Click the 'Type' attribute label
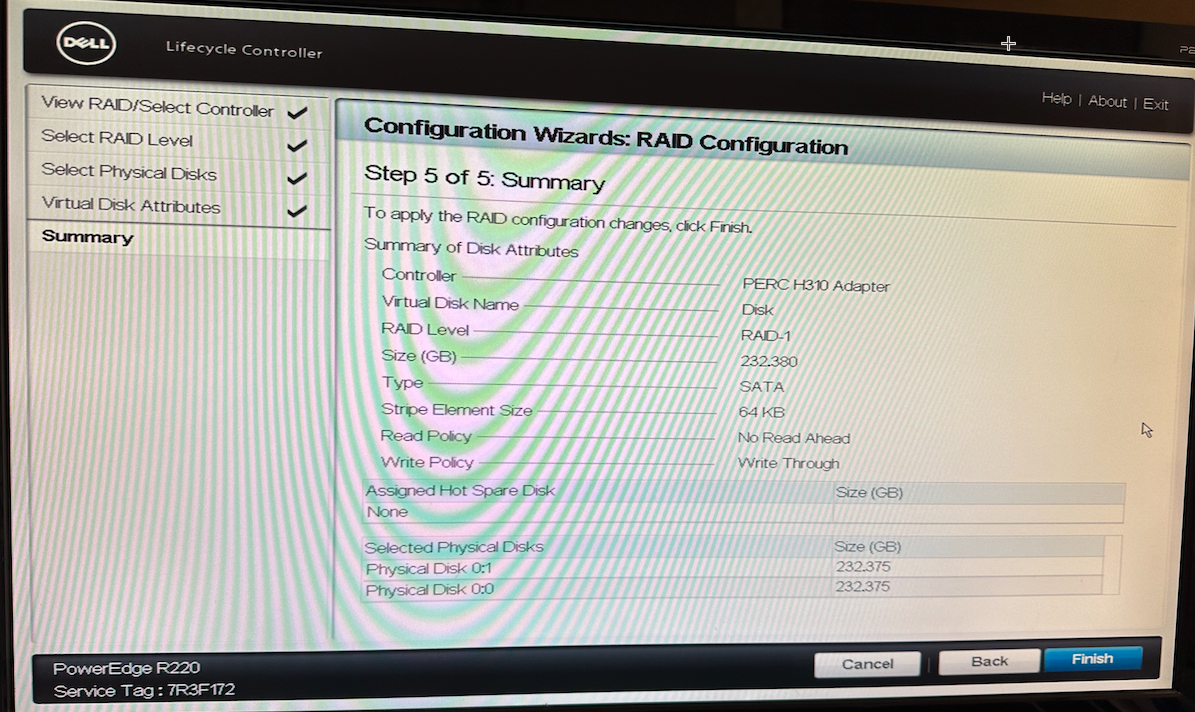This screenshot has height=712, width=1195. (x=402, y=382)
